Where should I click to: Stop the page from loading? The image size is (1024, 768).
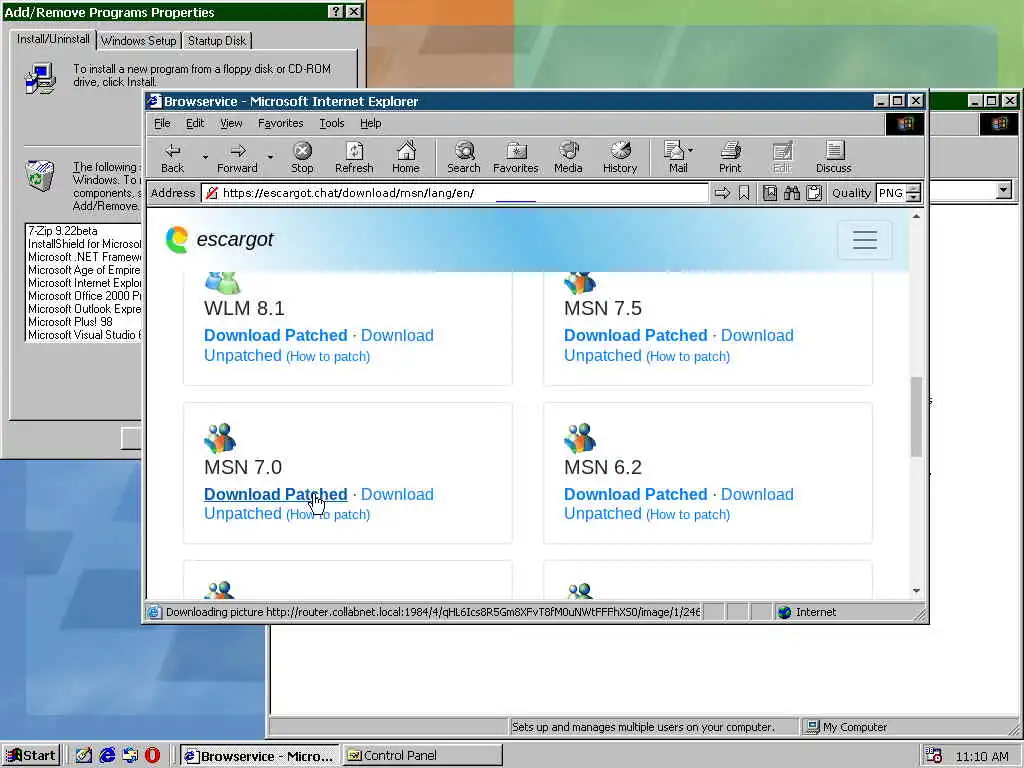(x=302, y=158)
